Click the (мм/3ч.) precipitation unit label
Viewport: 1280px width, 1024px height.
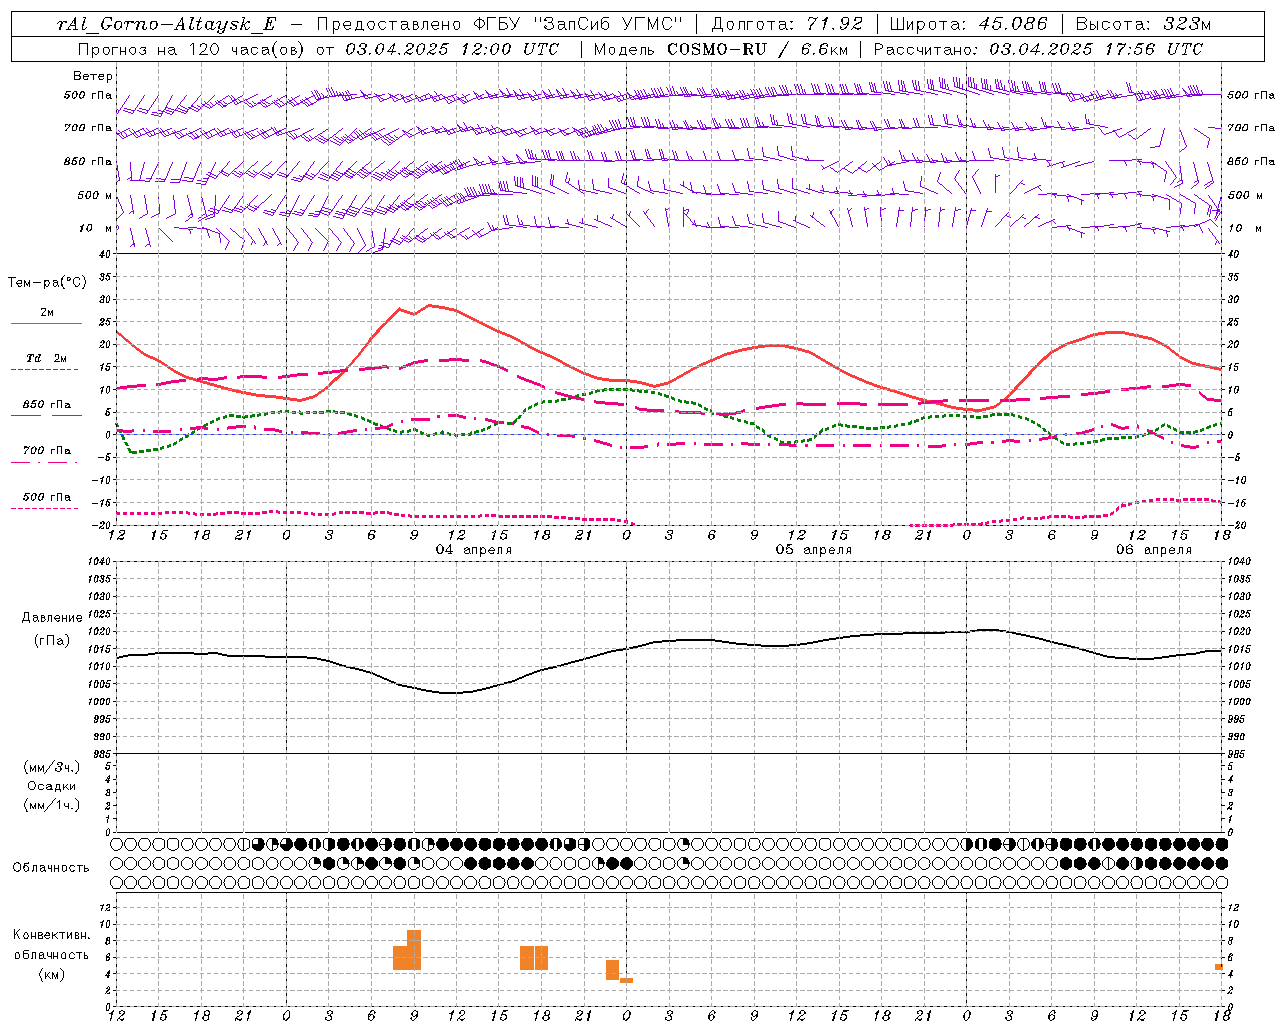point(52,767)
